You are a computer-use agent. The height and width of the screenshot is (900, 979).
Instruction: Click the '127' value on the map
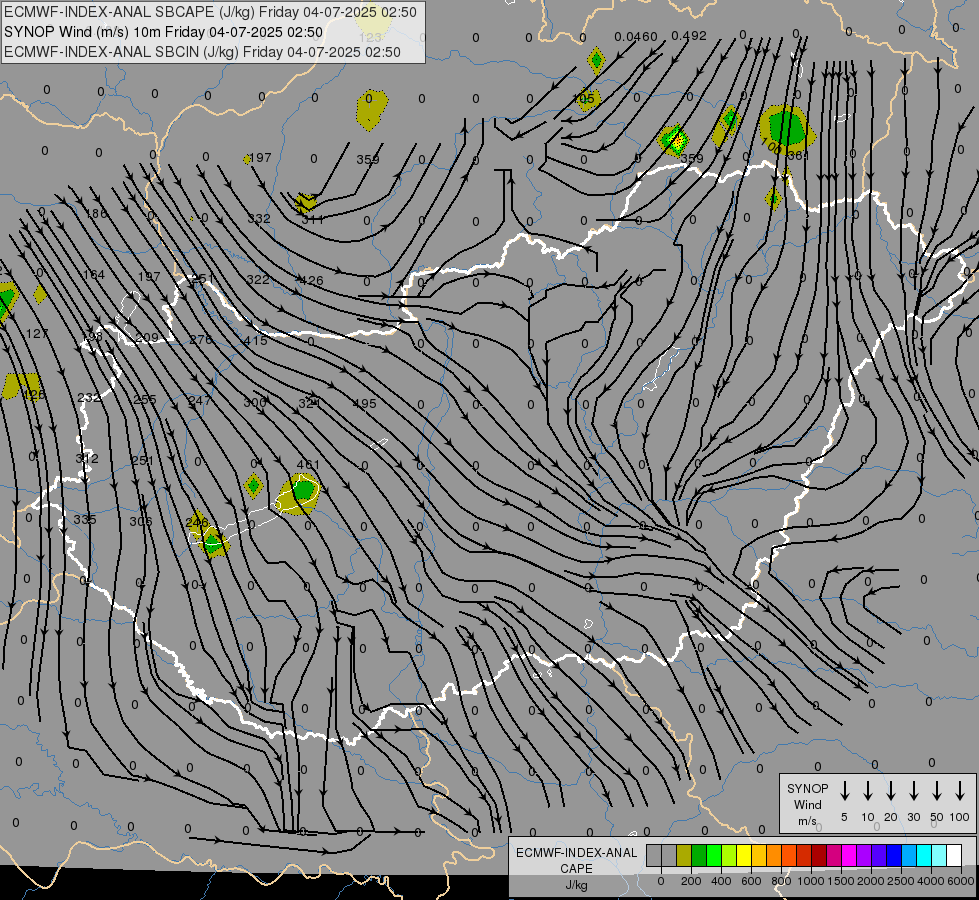click(37, 334)
